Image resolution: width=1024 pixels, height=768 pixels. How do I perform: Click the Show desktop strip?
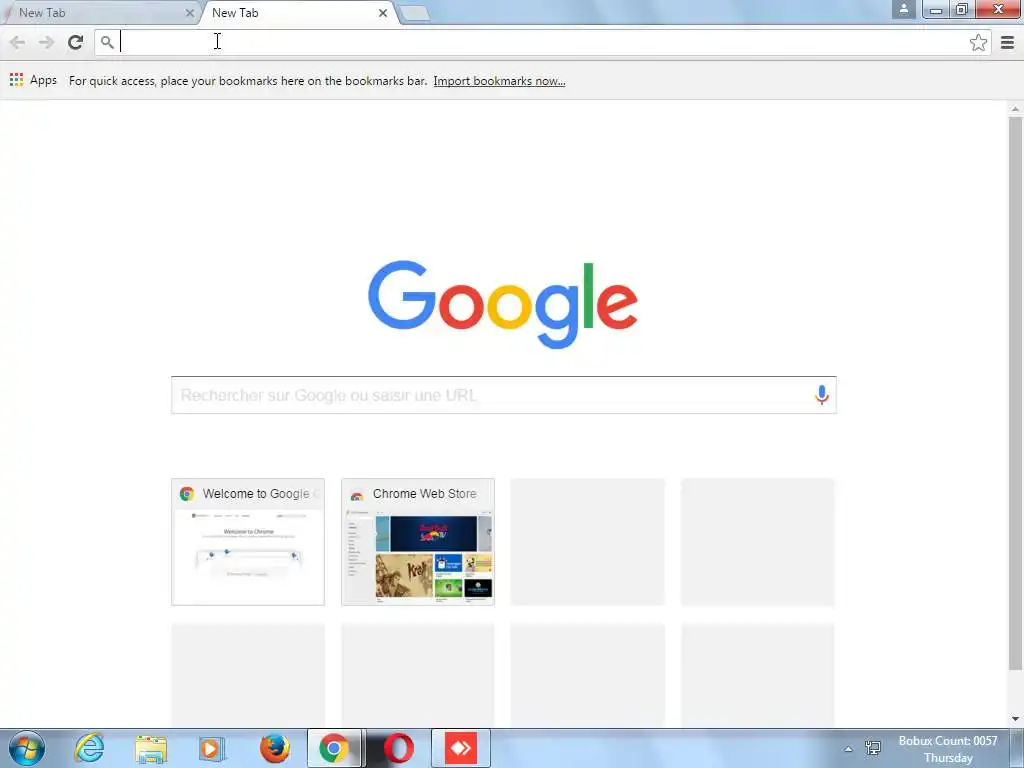(x=1017, y=748)
